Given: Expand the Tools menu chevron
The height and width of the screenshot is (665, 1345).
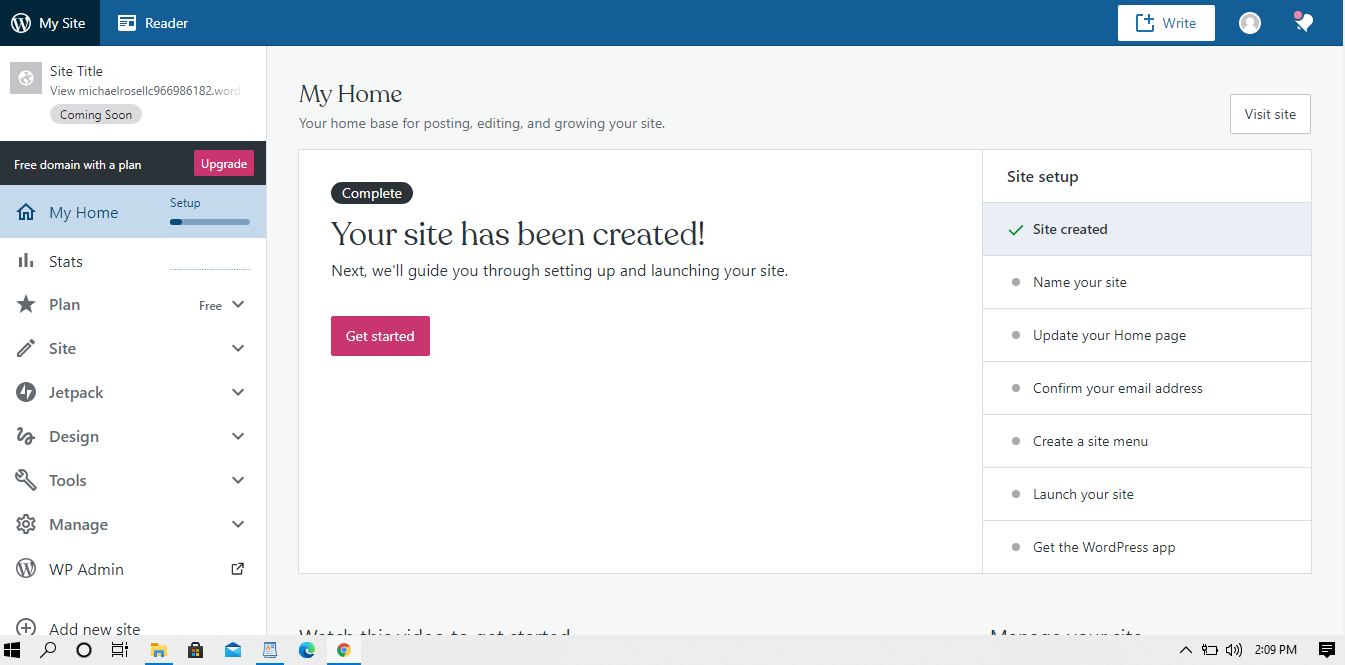Looking at the screenshot, I should click(238, 481).
